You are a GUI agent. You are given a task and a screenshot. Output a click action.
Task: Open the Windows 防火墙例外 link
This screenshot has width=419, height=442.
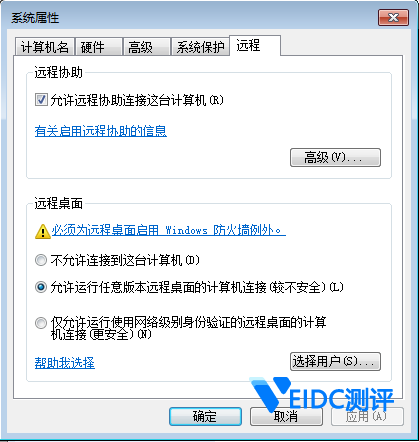[x=169, y=230]
